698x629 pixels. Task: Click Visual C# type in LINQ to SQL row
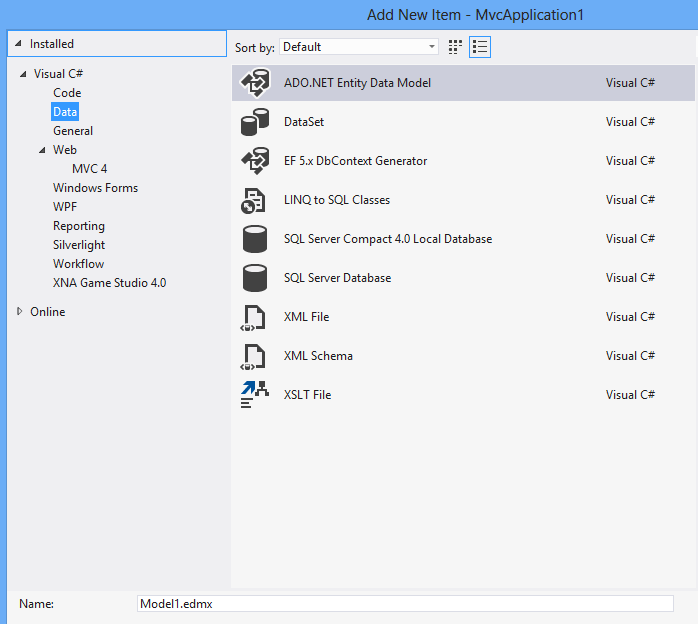coord(630,200)
